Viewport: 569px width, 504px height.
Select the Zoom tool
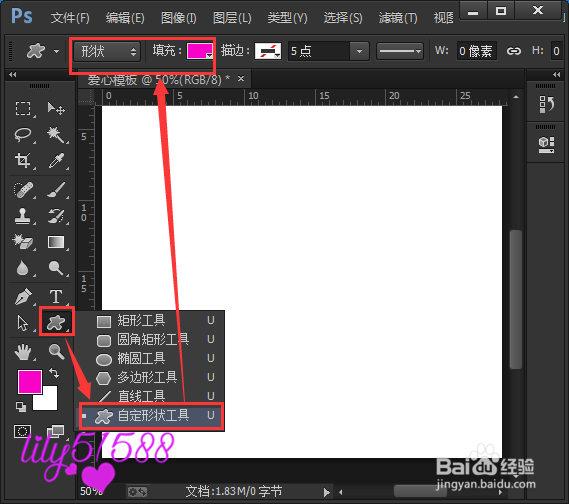(x=56, y=351)
